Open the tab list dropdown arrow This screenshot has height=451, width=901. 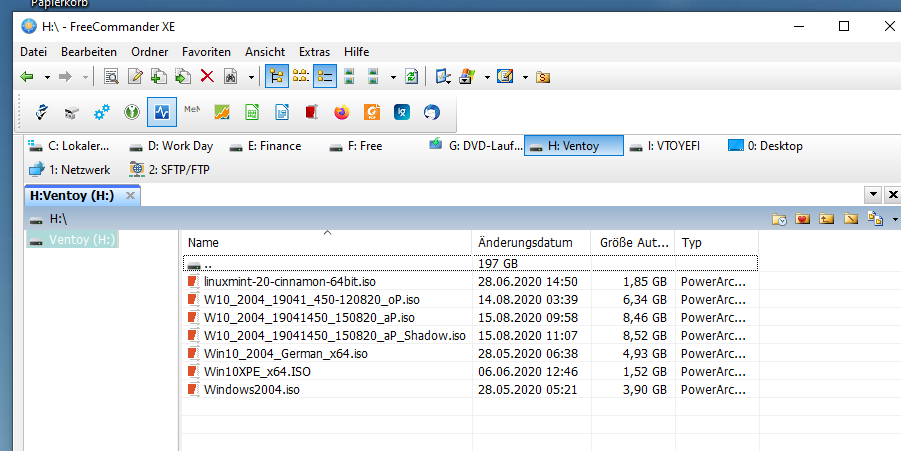873,195
